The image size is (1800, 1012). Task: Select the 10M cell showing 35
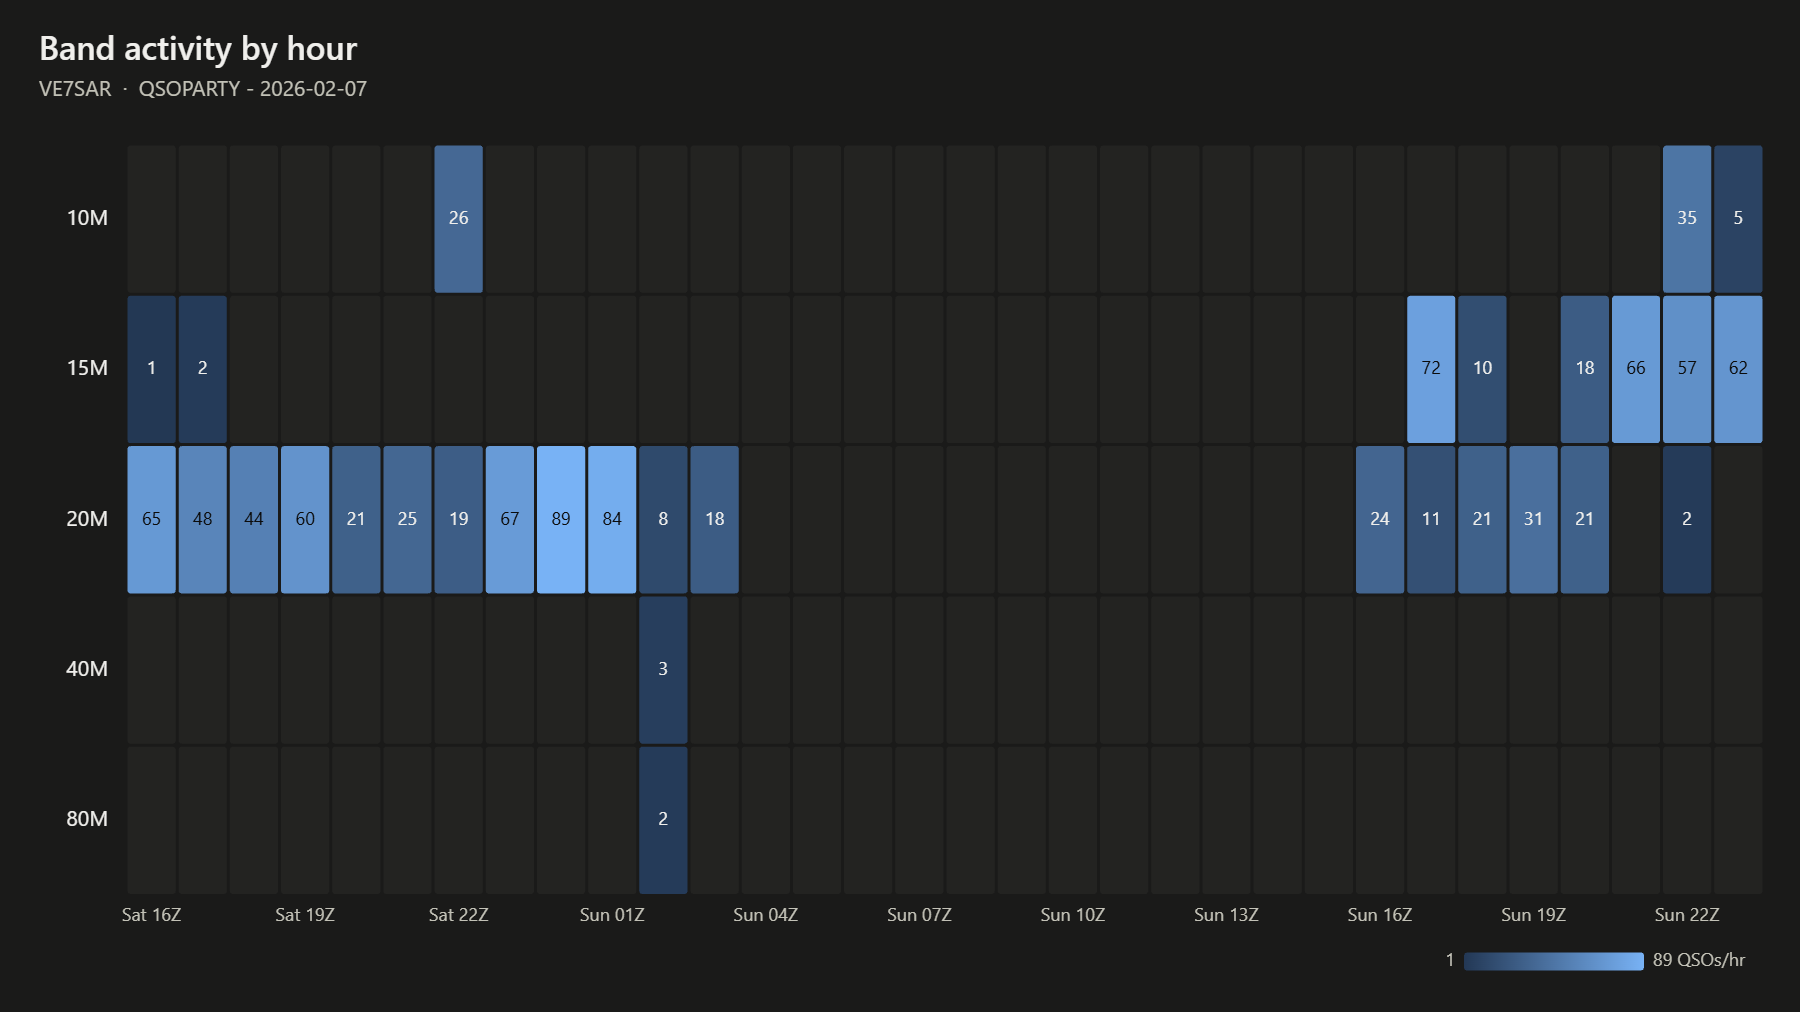pyautogui.click(x=1687, y=219)
